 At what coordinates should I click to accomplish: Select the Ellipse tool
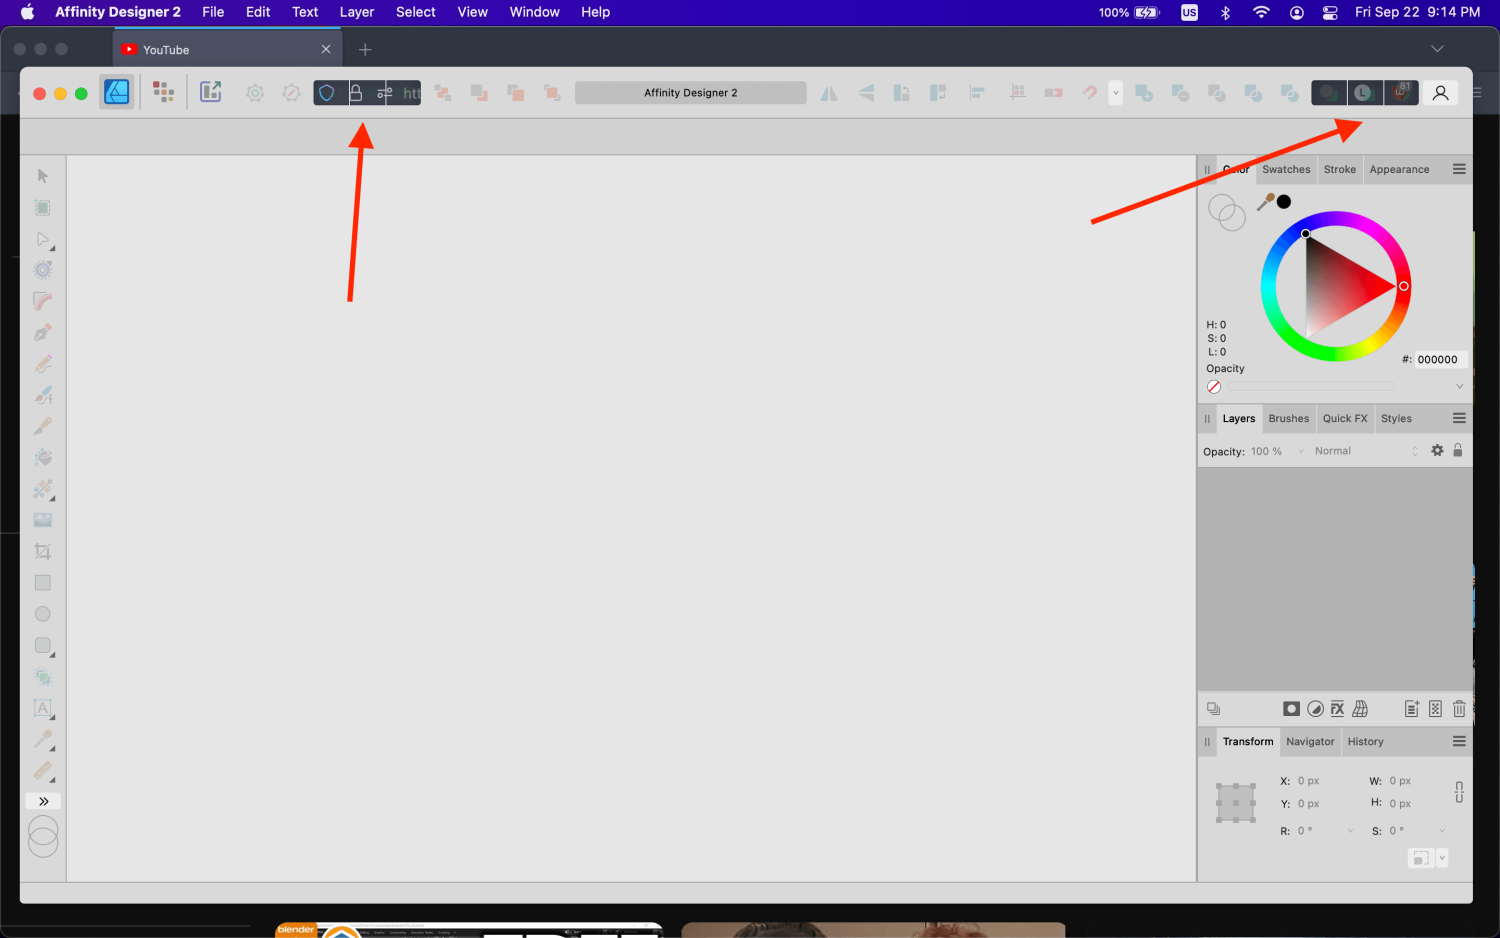coord(42,613)
